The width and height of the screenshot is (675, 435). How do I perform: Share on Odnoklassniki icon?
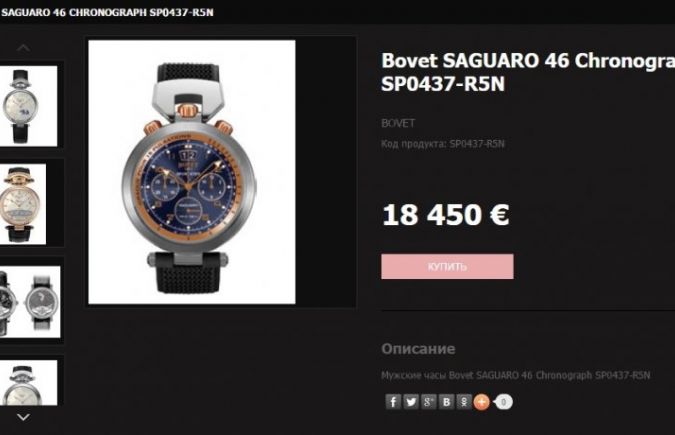pyautogui.click(x=464, y=402)
